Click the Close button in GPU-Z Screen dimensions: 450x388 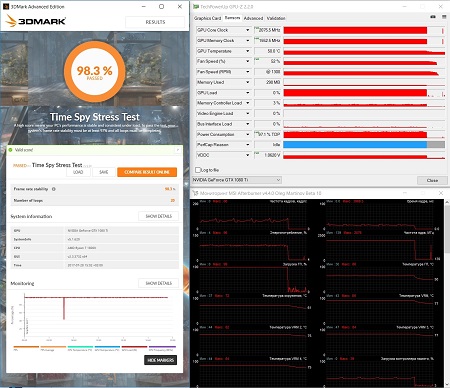(x=432, y=180)
